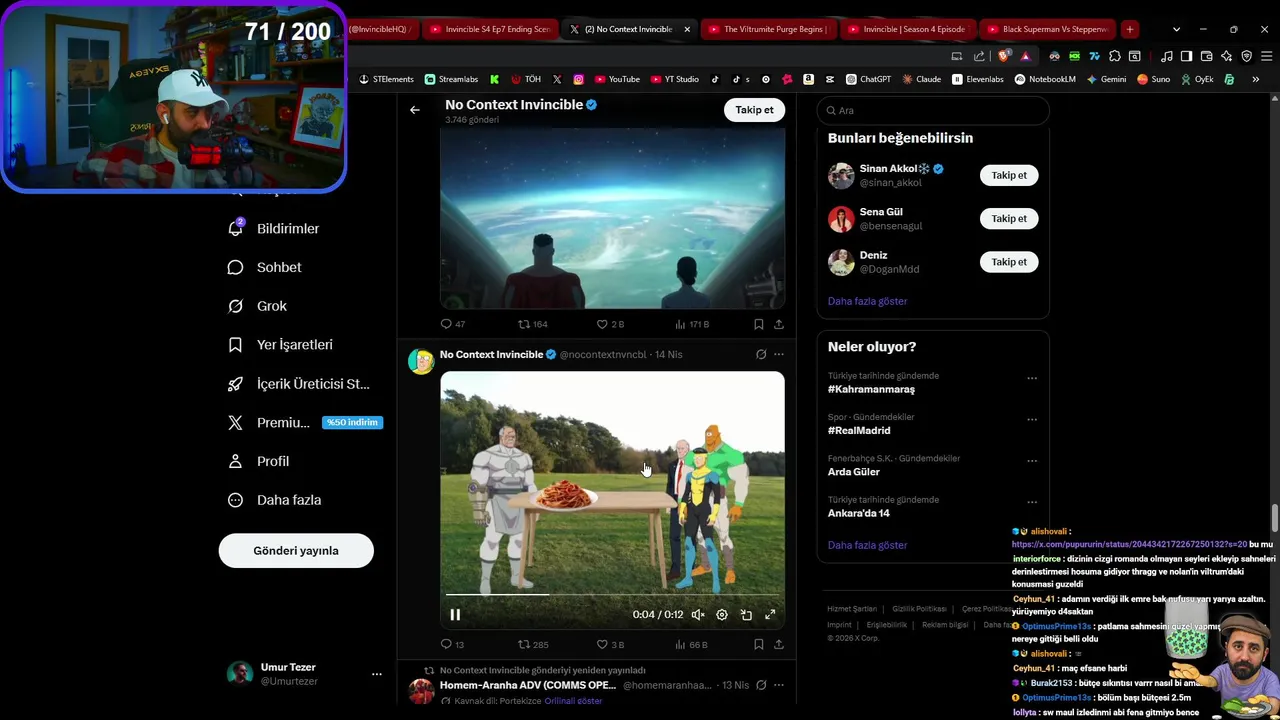
Task: Open more options for #RealMadrid trend
Action: 1032,419
